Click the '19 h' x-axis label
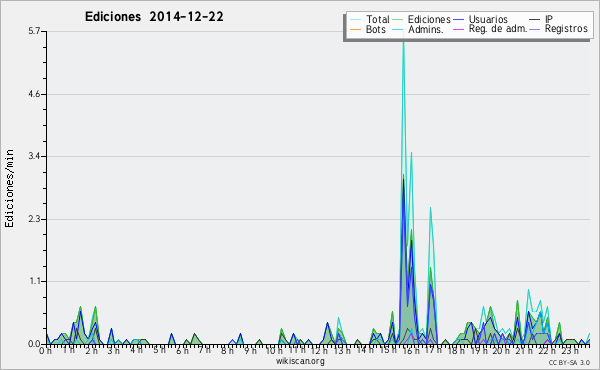Image resolution: width=600 pixels, height=370 pixels. click(478, 351)
